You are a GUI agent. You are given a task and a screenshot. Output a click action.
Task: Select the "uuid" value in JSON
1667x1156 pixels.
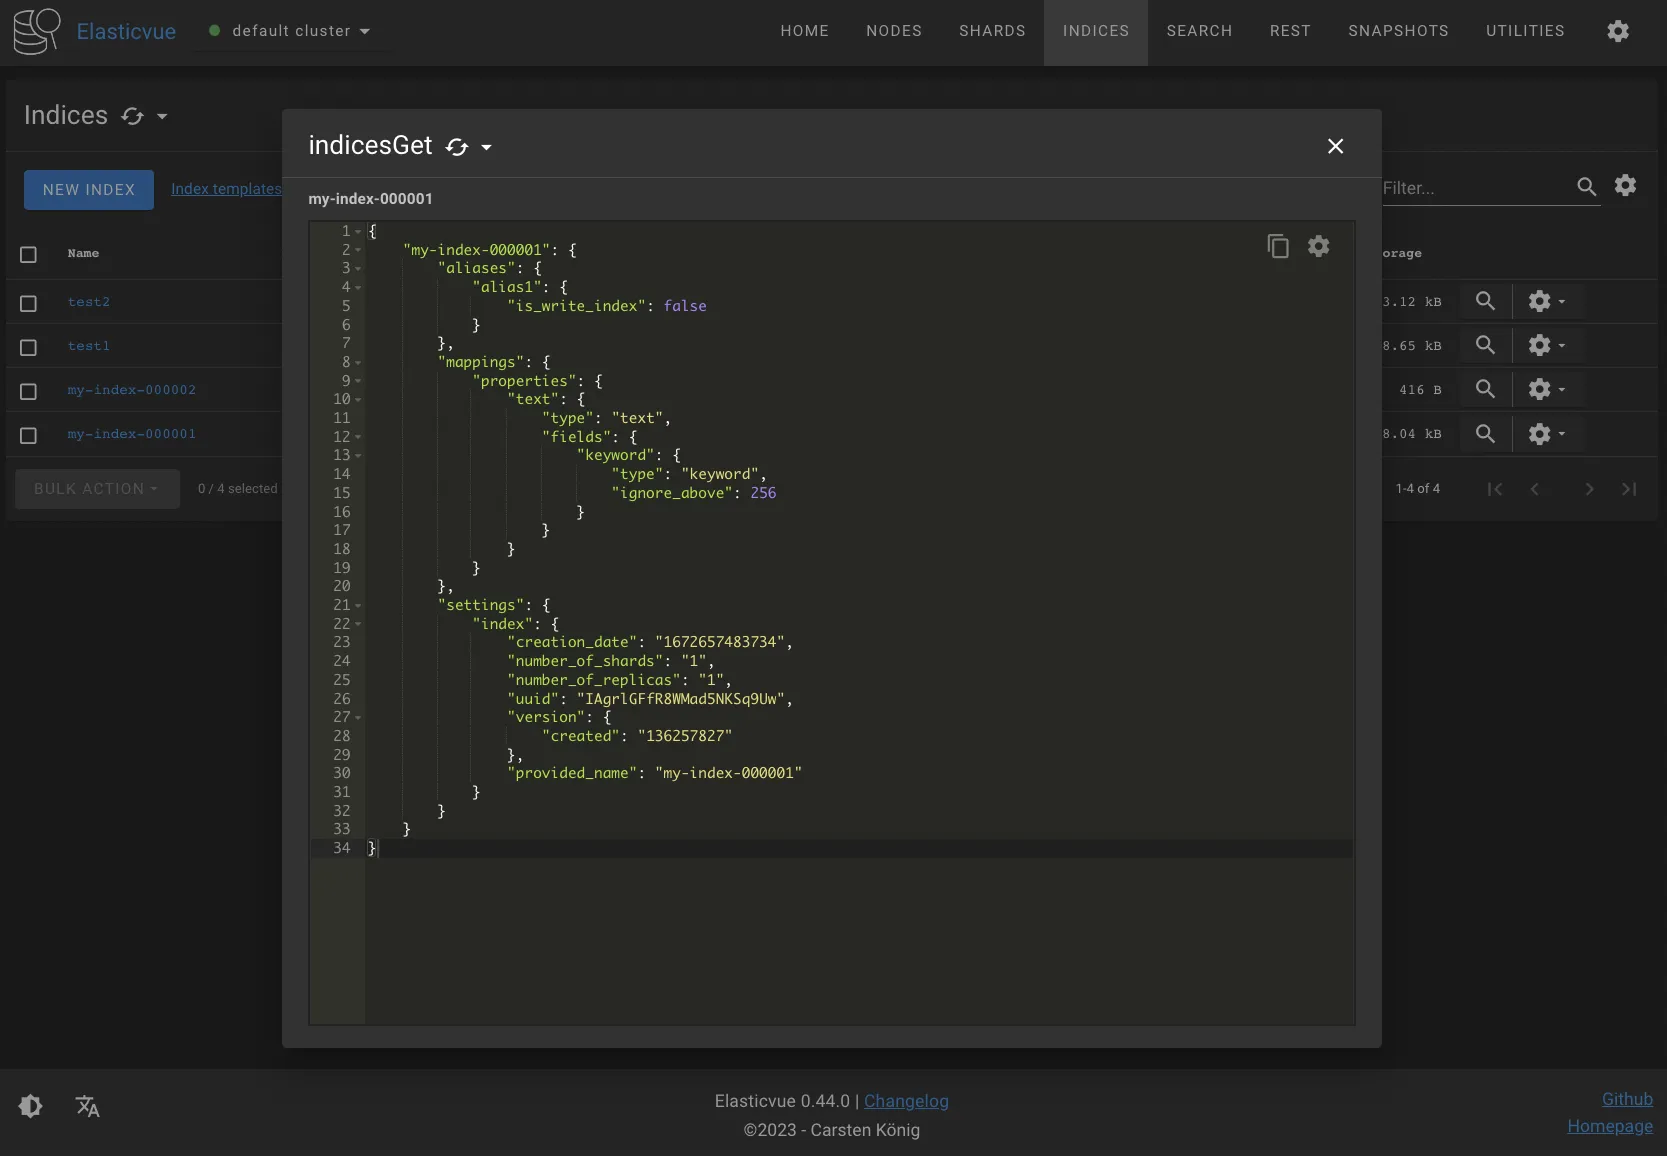pos(680,699)
